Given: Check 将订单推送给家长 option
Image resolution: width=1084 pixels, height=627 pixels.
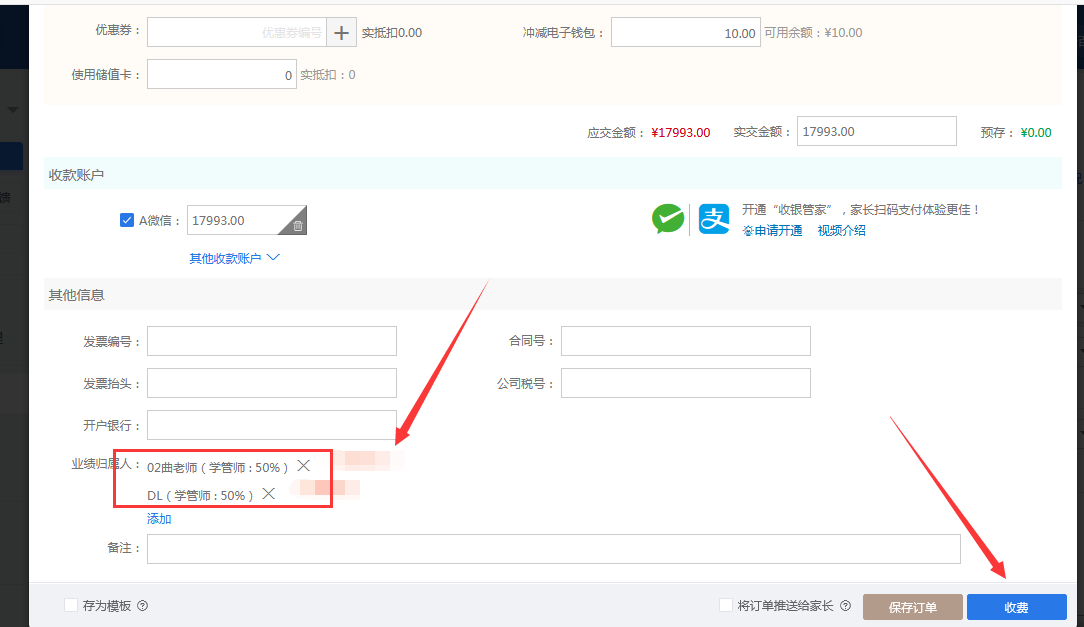Looking at the screenshot, I should point(725,605).
